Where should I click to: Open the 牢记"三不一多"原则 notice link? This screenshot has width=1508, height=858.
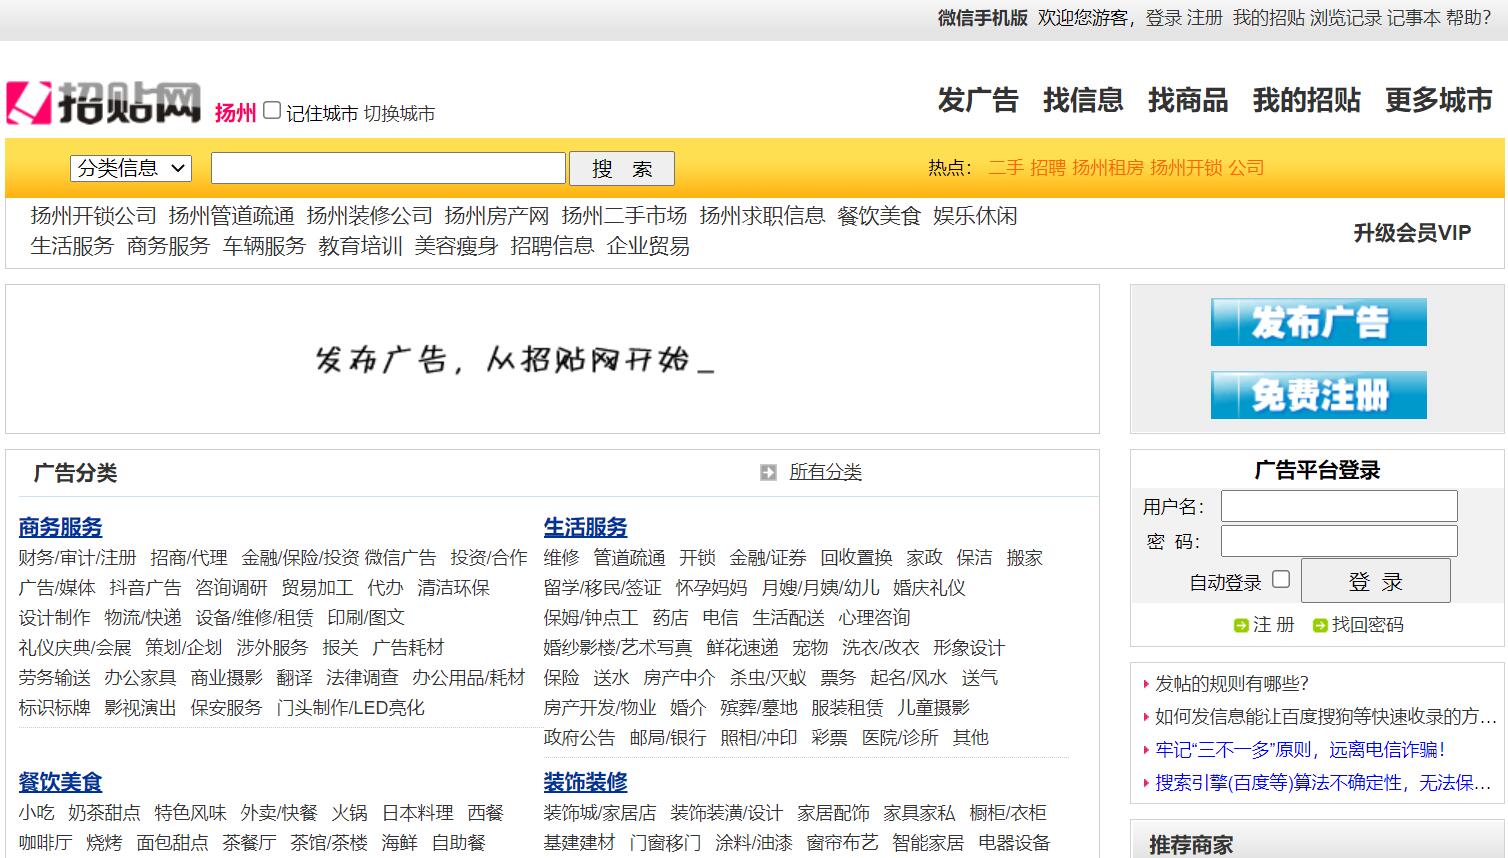coord(1300,750)
